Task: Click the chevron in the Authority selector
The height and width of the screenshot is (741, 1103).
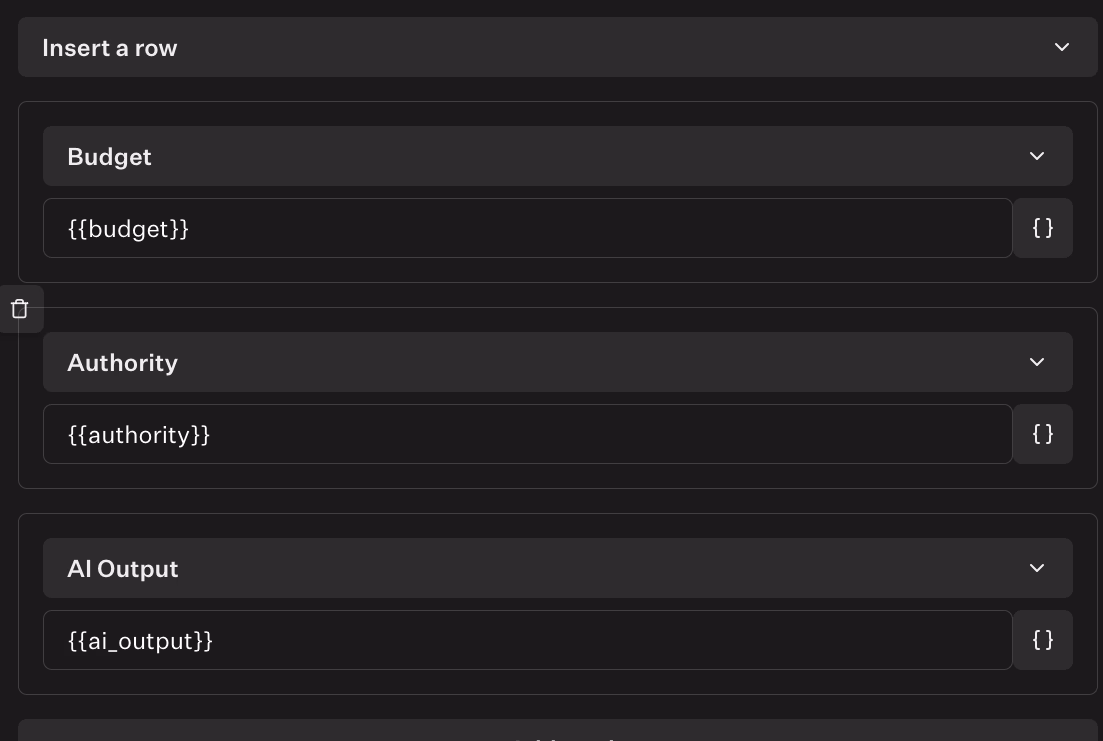Action: pos(1037,362)
